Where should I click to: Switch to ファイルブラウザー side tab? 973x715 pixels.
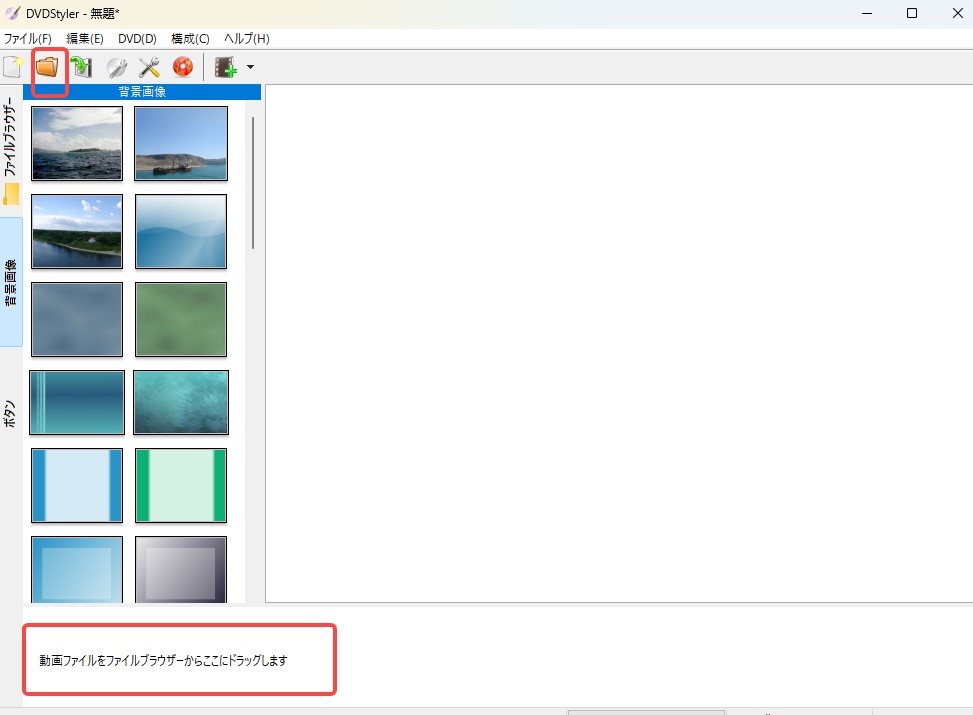pos(11,150)
